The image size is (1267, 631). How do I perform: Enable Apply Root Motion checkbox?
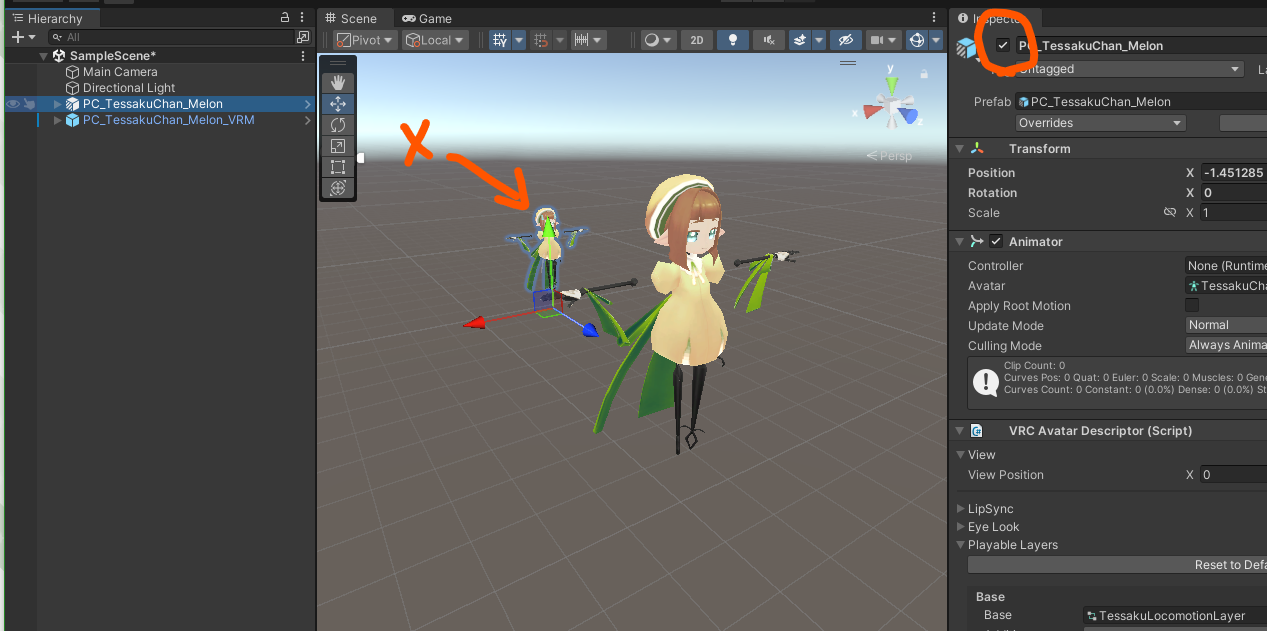click(1192, 305)
